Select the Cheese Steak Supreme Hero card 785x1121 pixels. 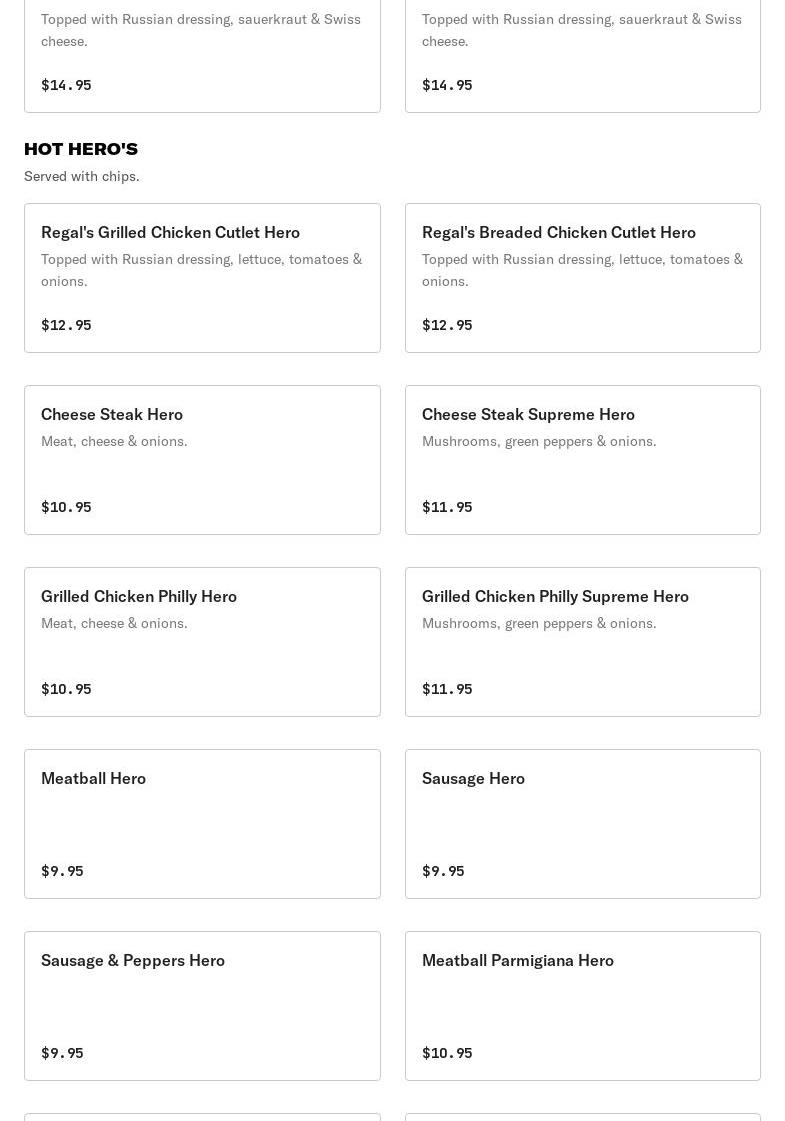(x=583, y=460)
